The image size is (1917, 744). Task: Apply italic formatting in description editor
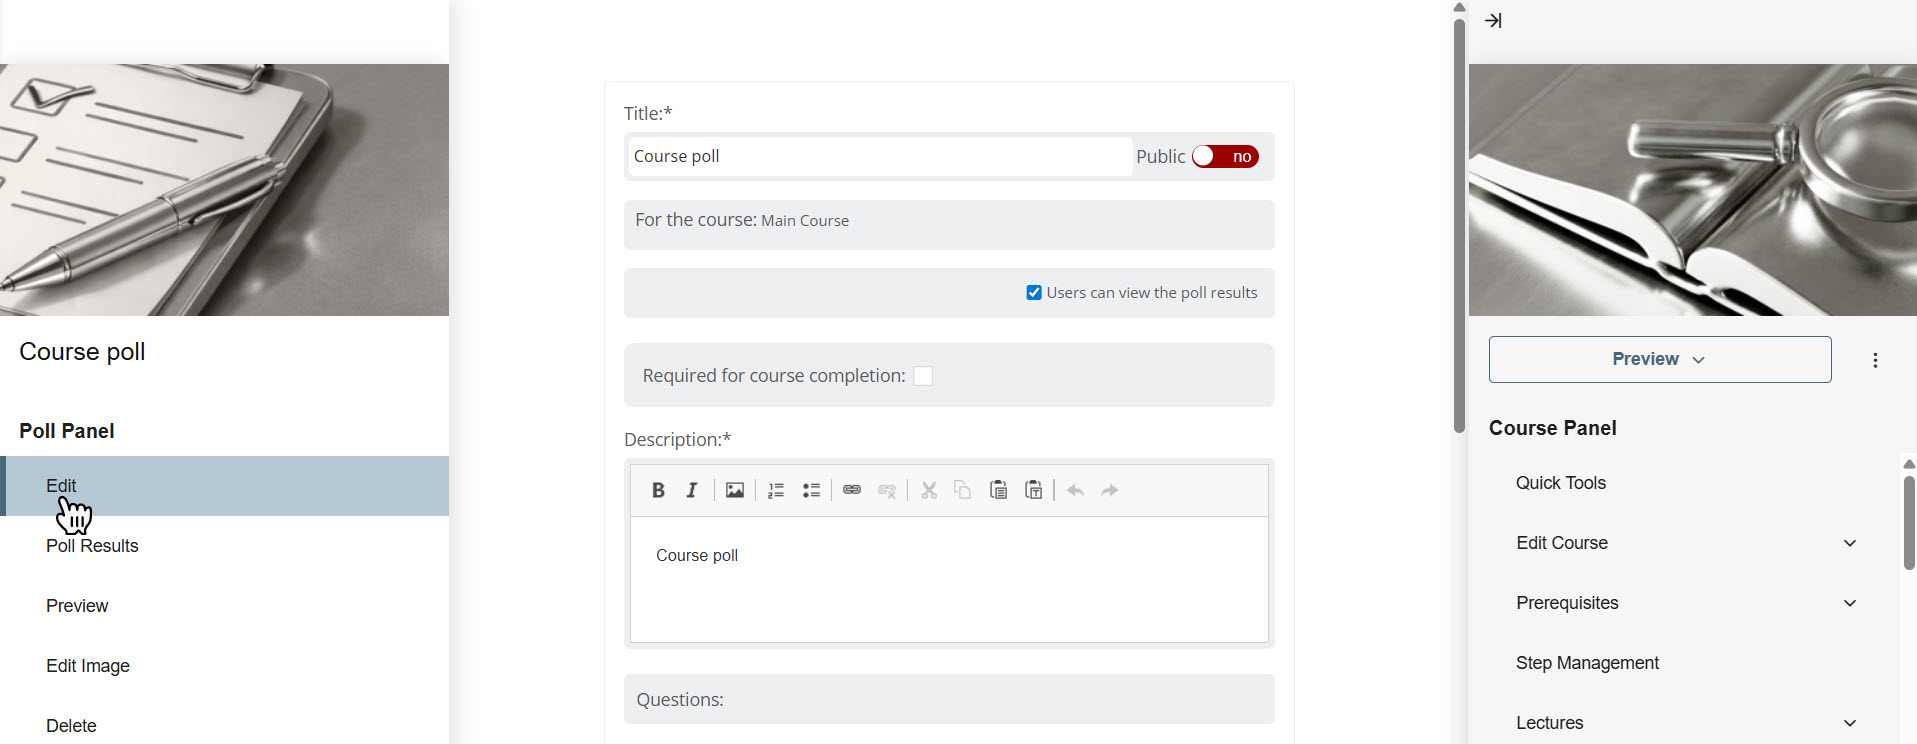(692, 490)
